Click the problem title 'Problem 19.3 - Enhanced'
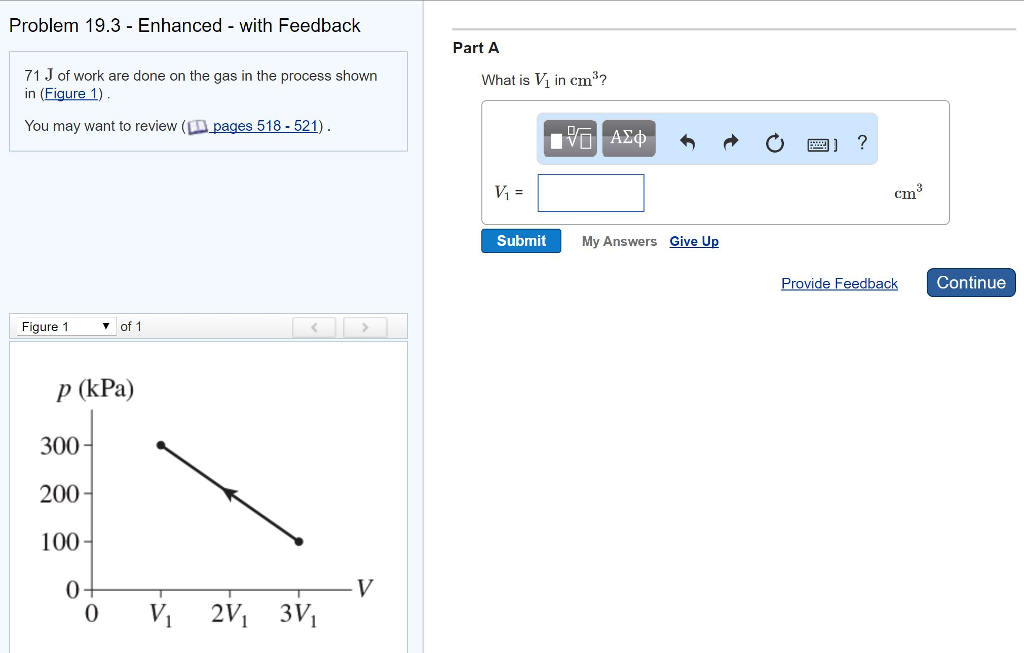This screenshot has width=1024, height=653. click(184, 25)
